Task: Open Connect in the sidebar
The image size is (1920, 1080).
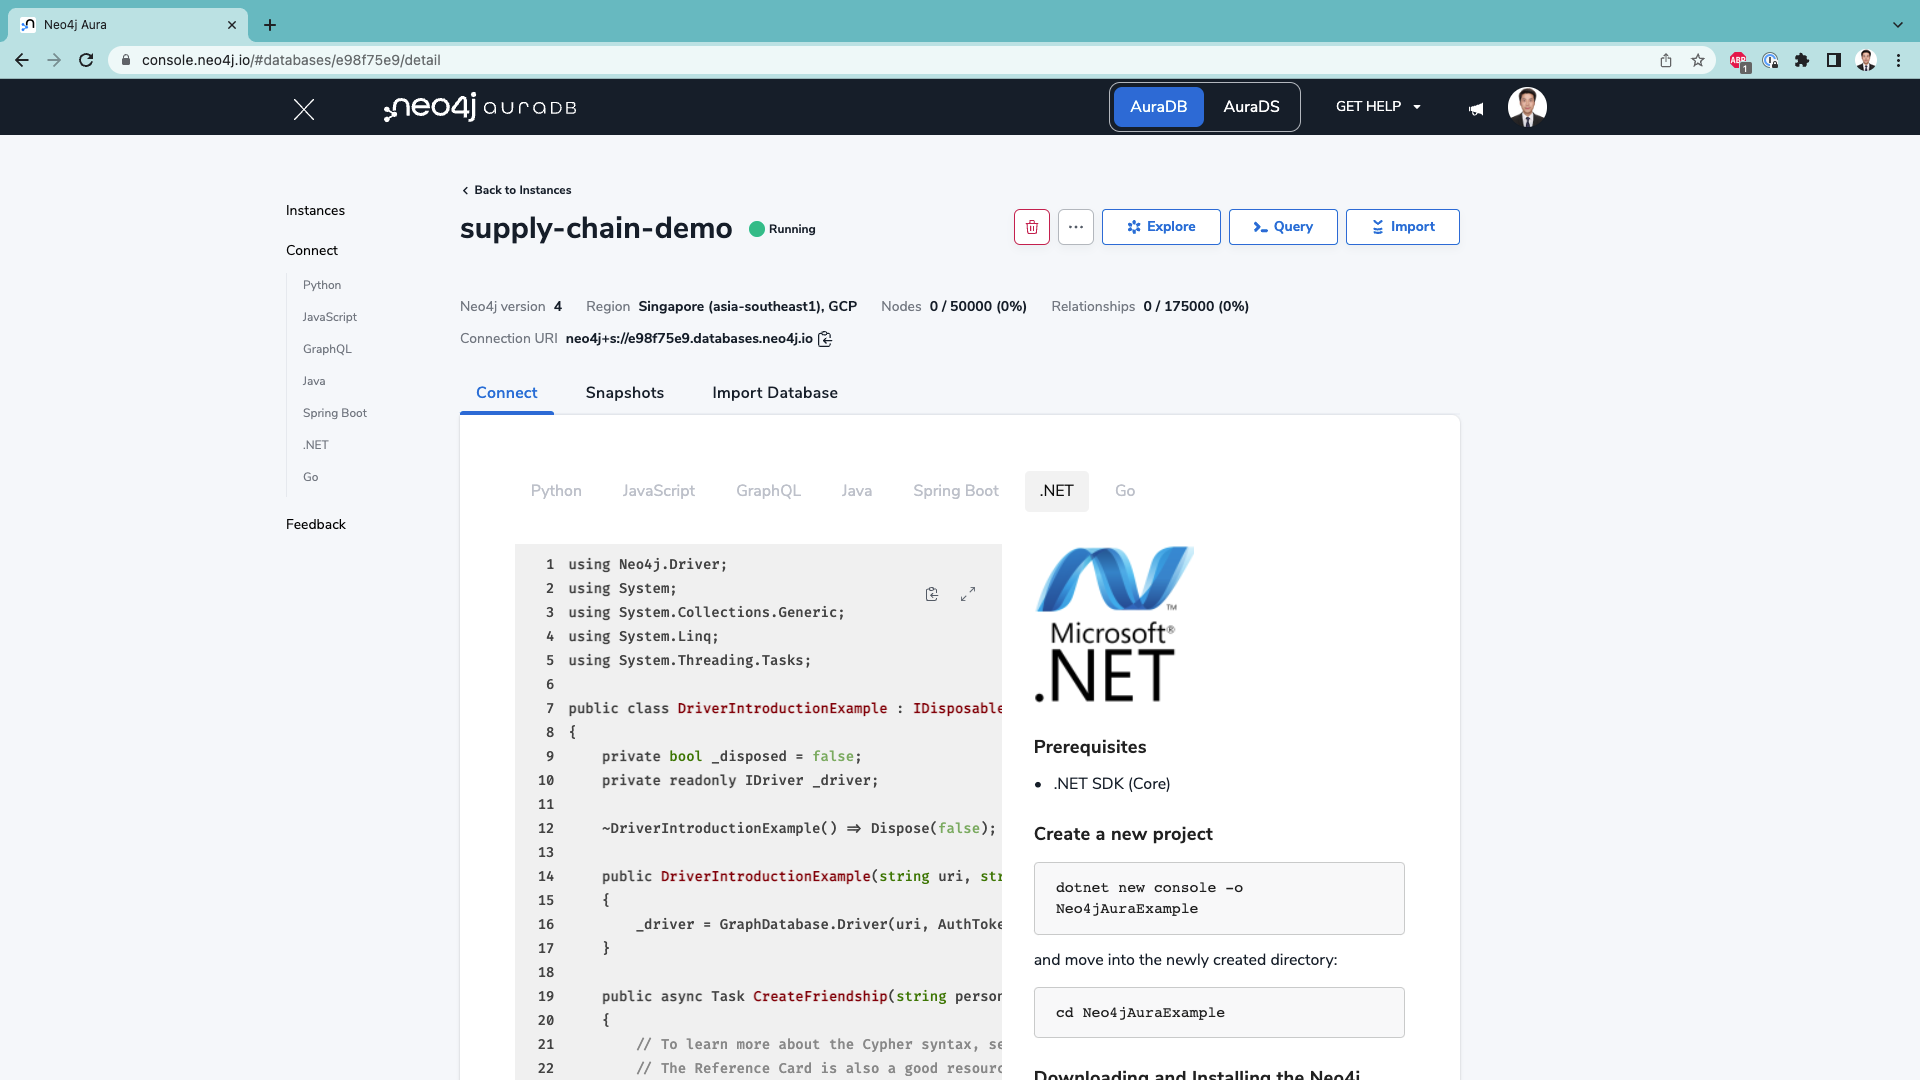Action: tap(312, 251)
